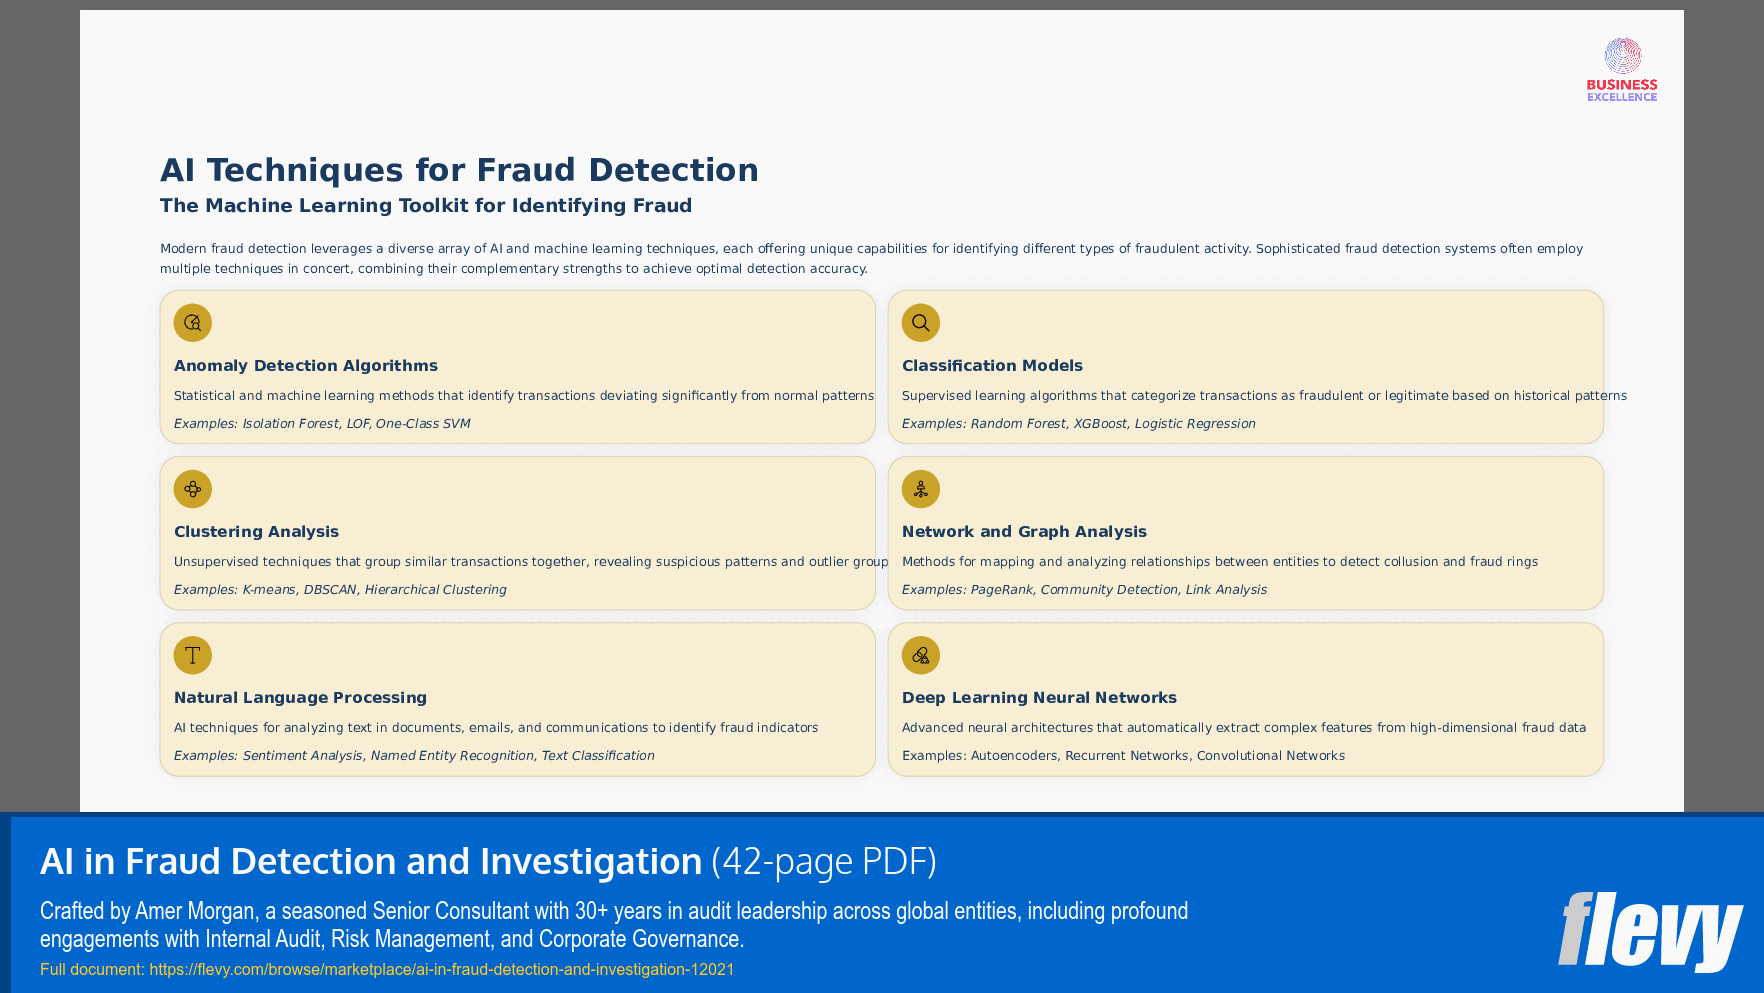
Task: Click the slide title AI Techniques for Fraud Detection
Action: (x=459, y=170)
